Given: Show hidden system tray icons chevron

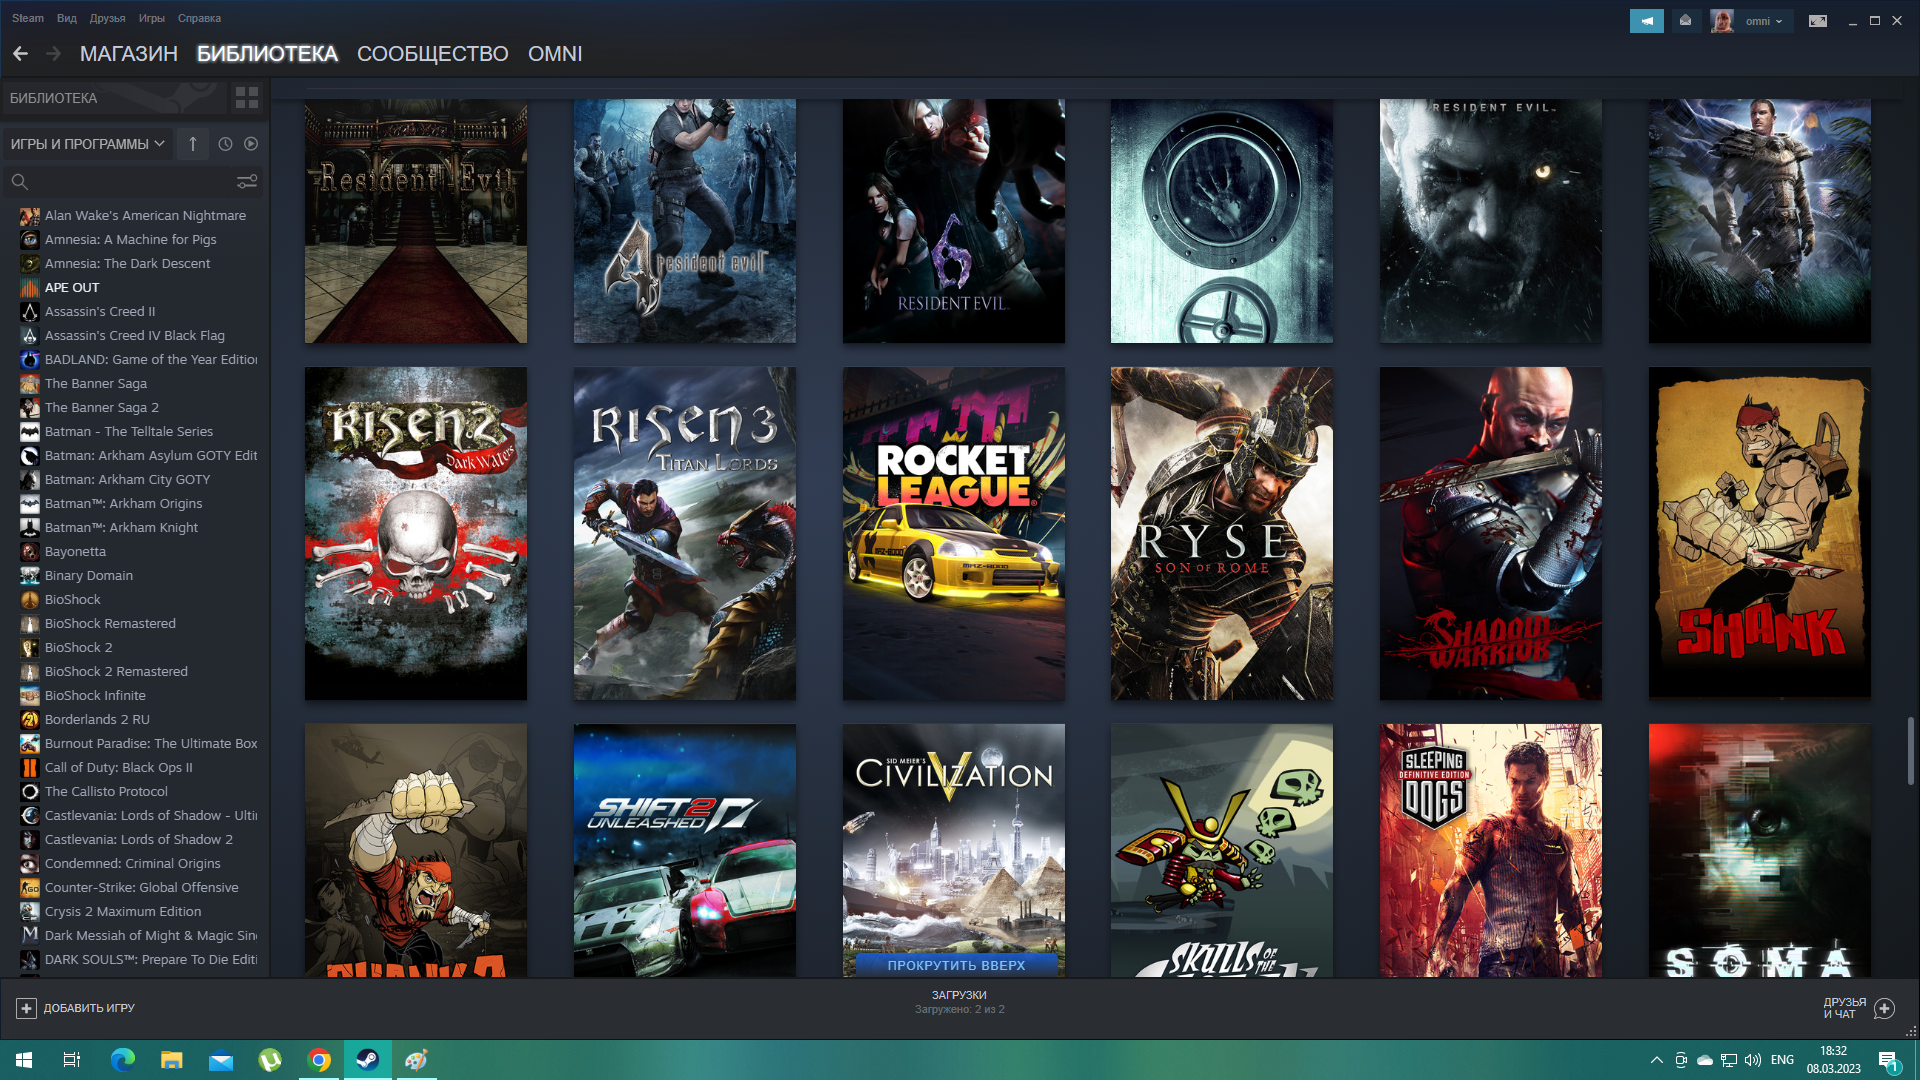Looking at the screenshot, I should pos(1656,1060).
